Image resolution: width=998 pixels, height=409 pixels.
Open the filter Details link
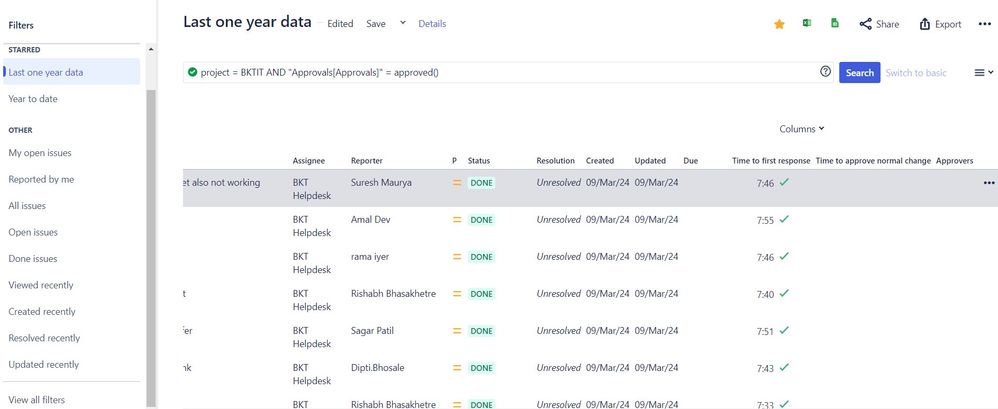(x=432, y=24)
